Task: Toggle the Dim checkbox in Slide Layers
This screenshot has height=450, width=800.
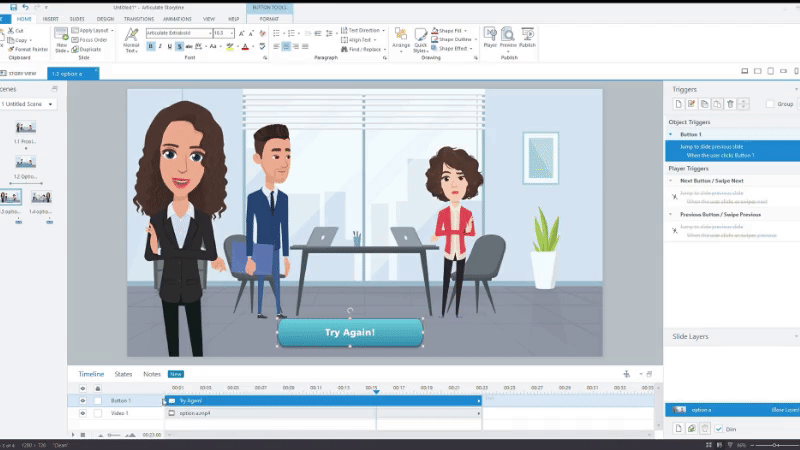Action: tap(718, 429)
